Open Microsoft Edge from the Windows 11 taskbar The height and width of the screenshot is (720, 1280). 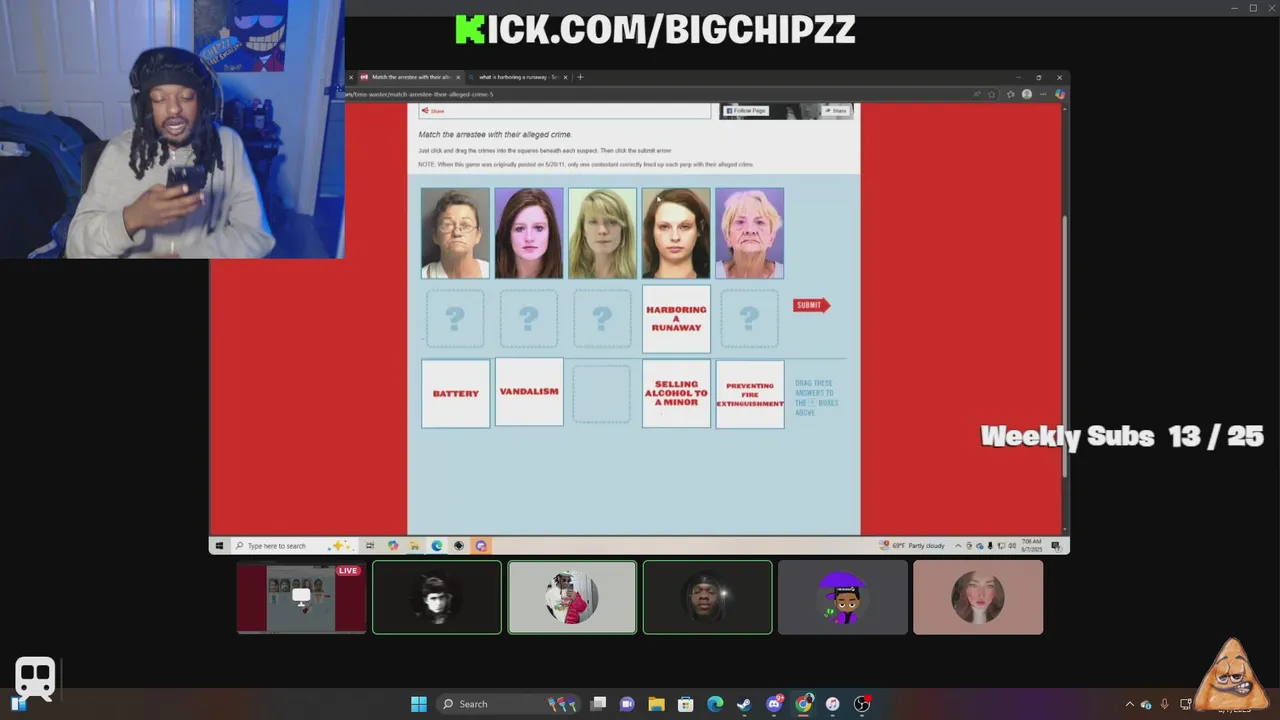[x=715, y=704]
